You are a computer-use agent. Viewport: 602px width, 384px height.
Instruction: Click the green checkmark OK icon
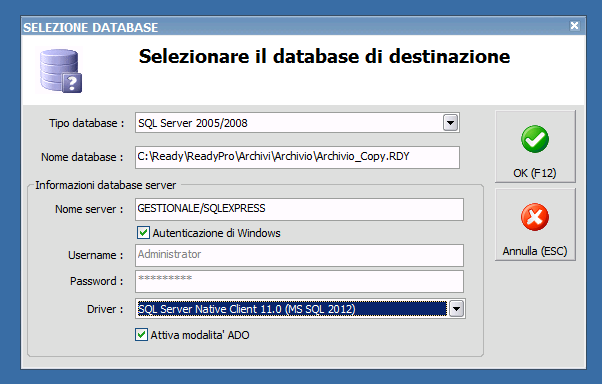[x=535, y=139]
